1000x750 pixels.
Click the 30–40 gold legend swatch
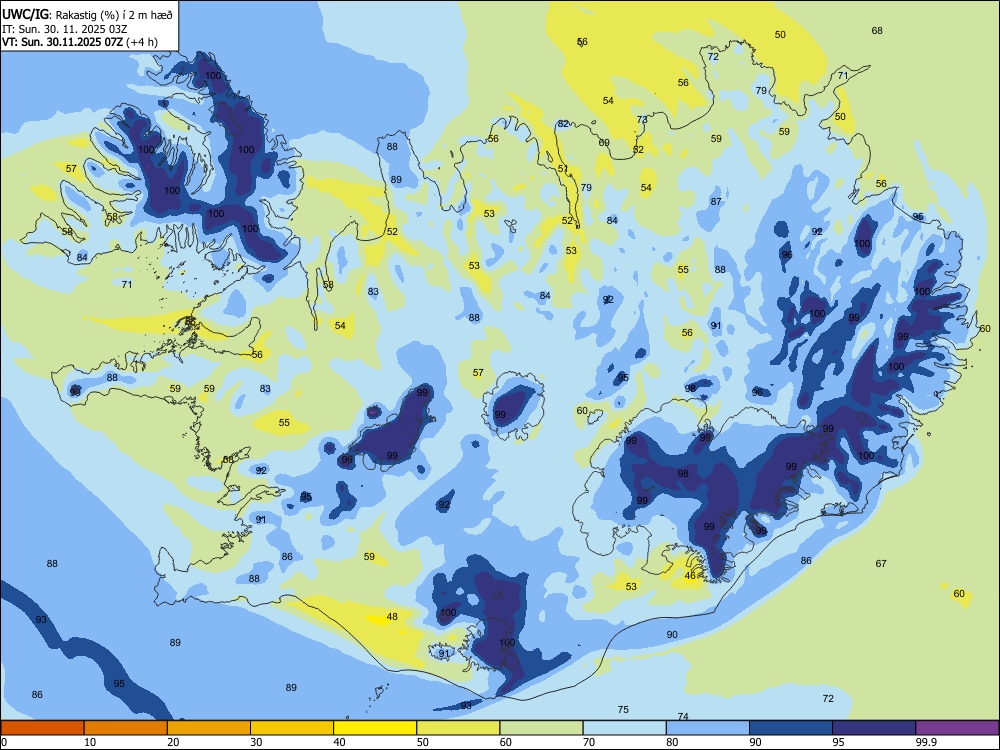(292, 728)
